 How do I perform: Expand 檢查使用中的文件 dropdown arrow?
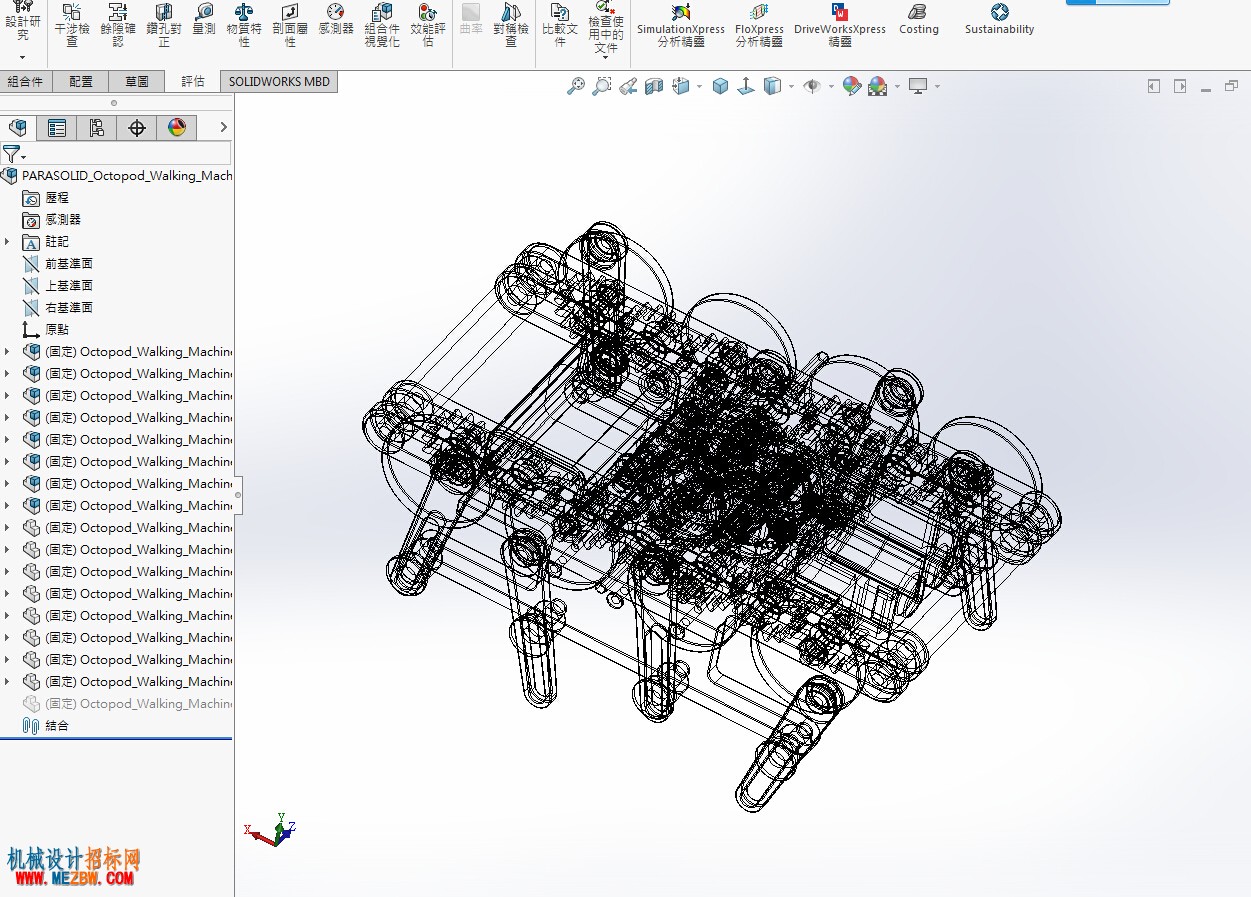606,58
